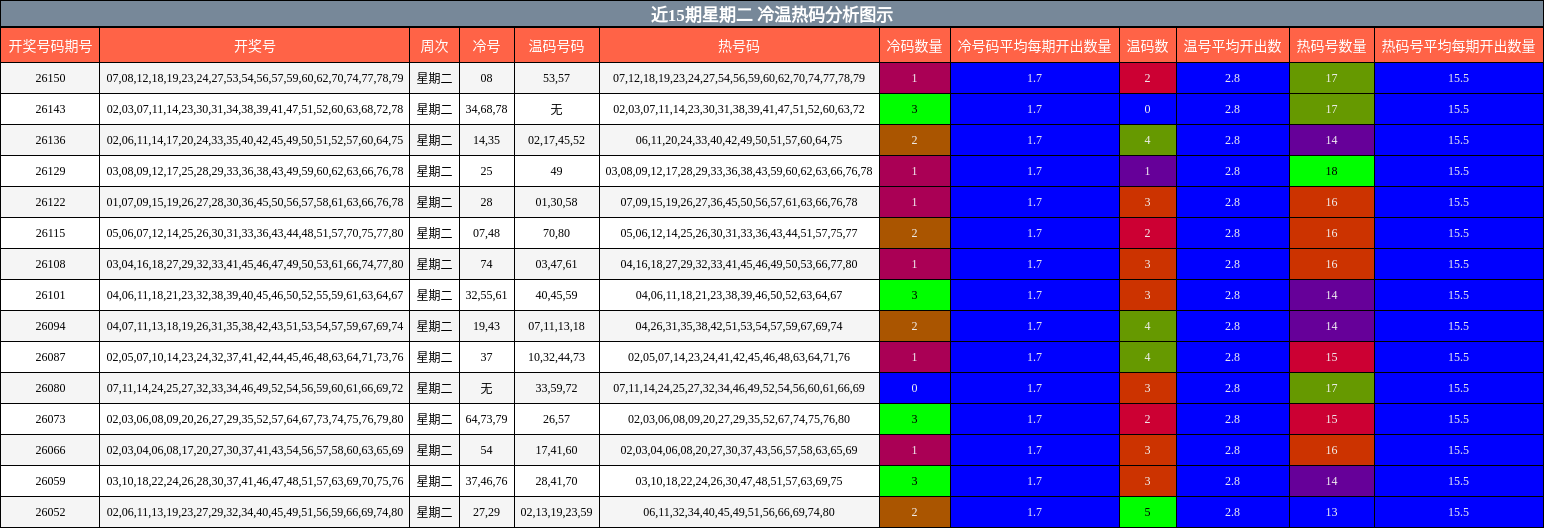Click the '热码号平均每期开出数量' header
This screenshot has width=1544, height=528.
[1458, 46]
